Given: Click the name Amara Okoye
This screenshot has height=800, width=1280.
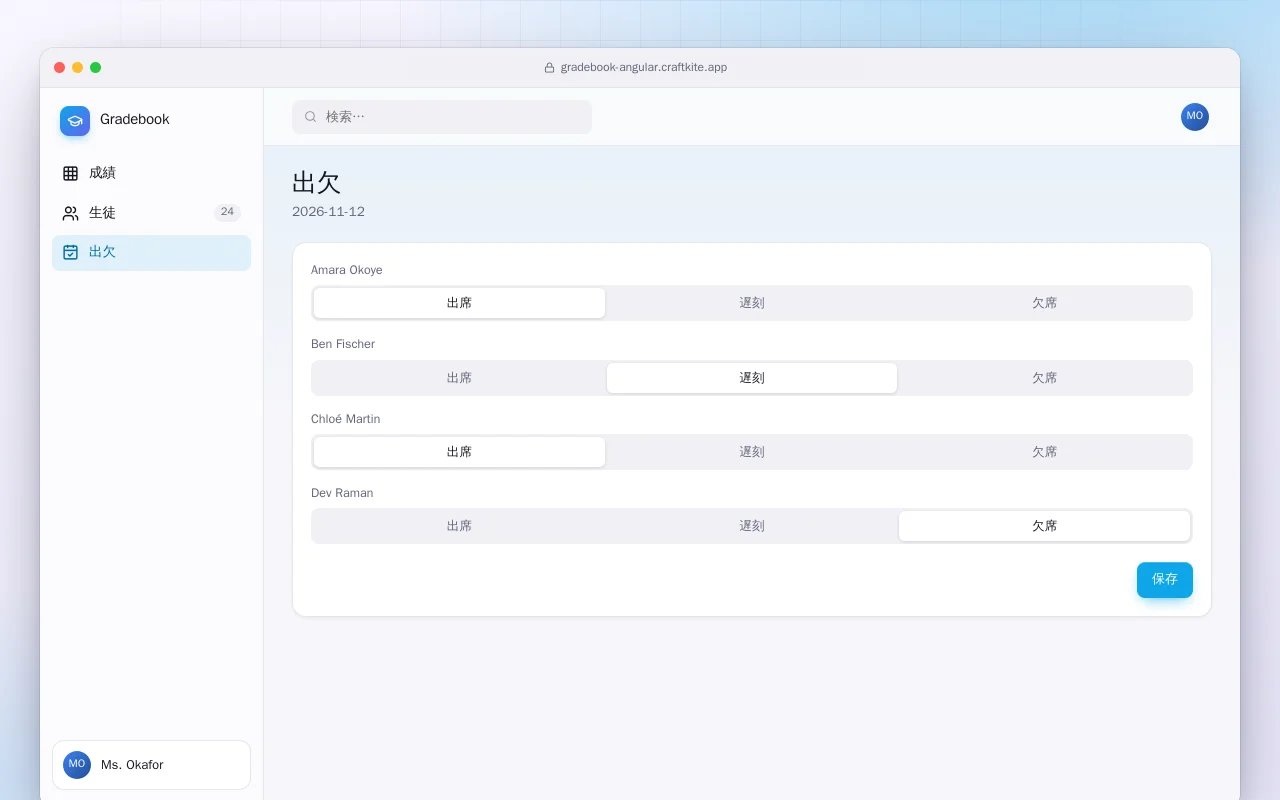Looking at the screenshot, I should coord(347,270).
